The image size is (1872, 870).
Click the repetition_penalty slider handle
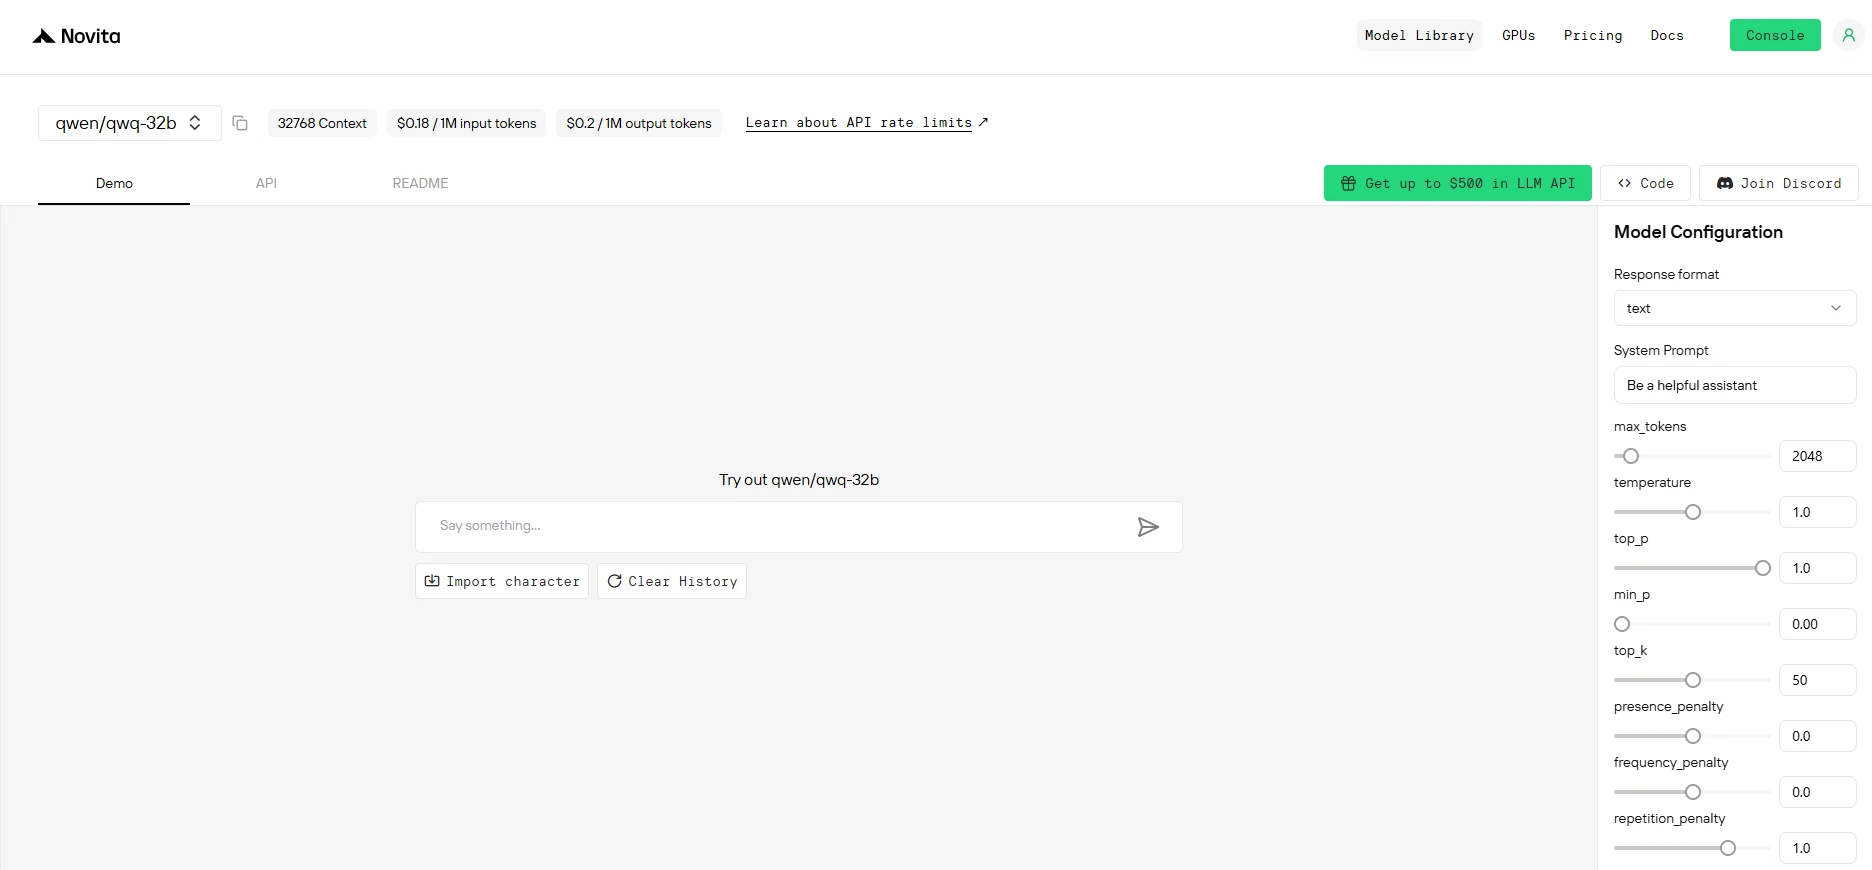click(1728, 848)
